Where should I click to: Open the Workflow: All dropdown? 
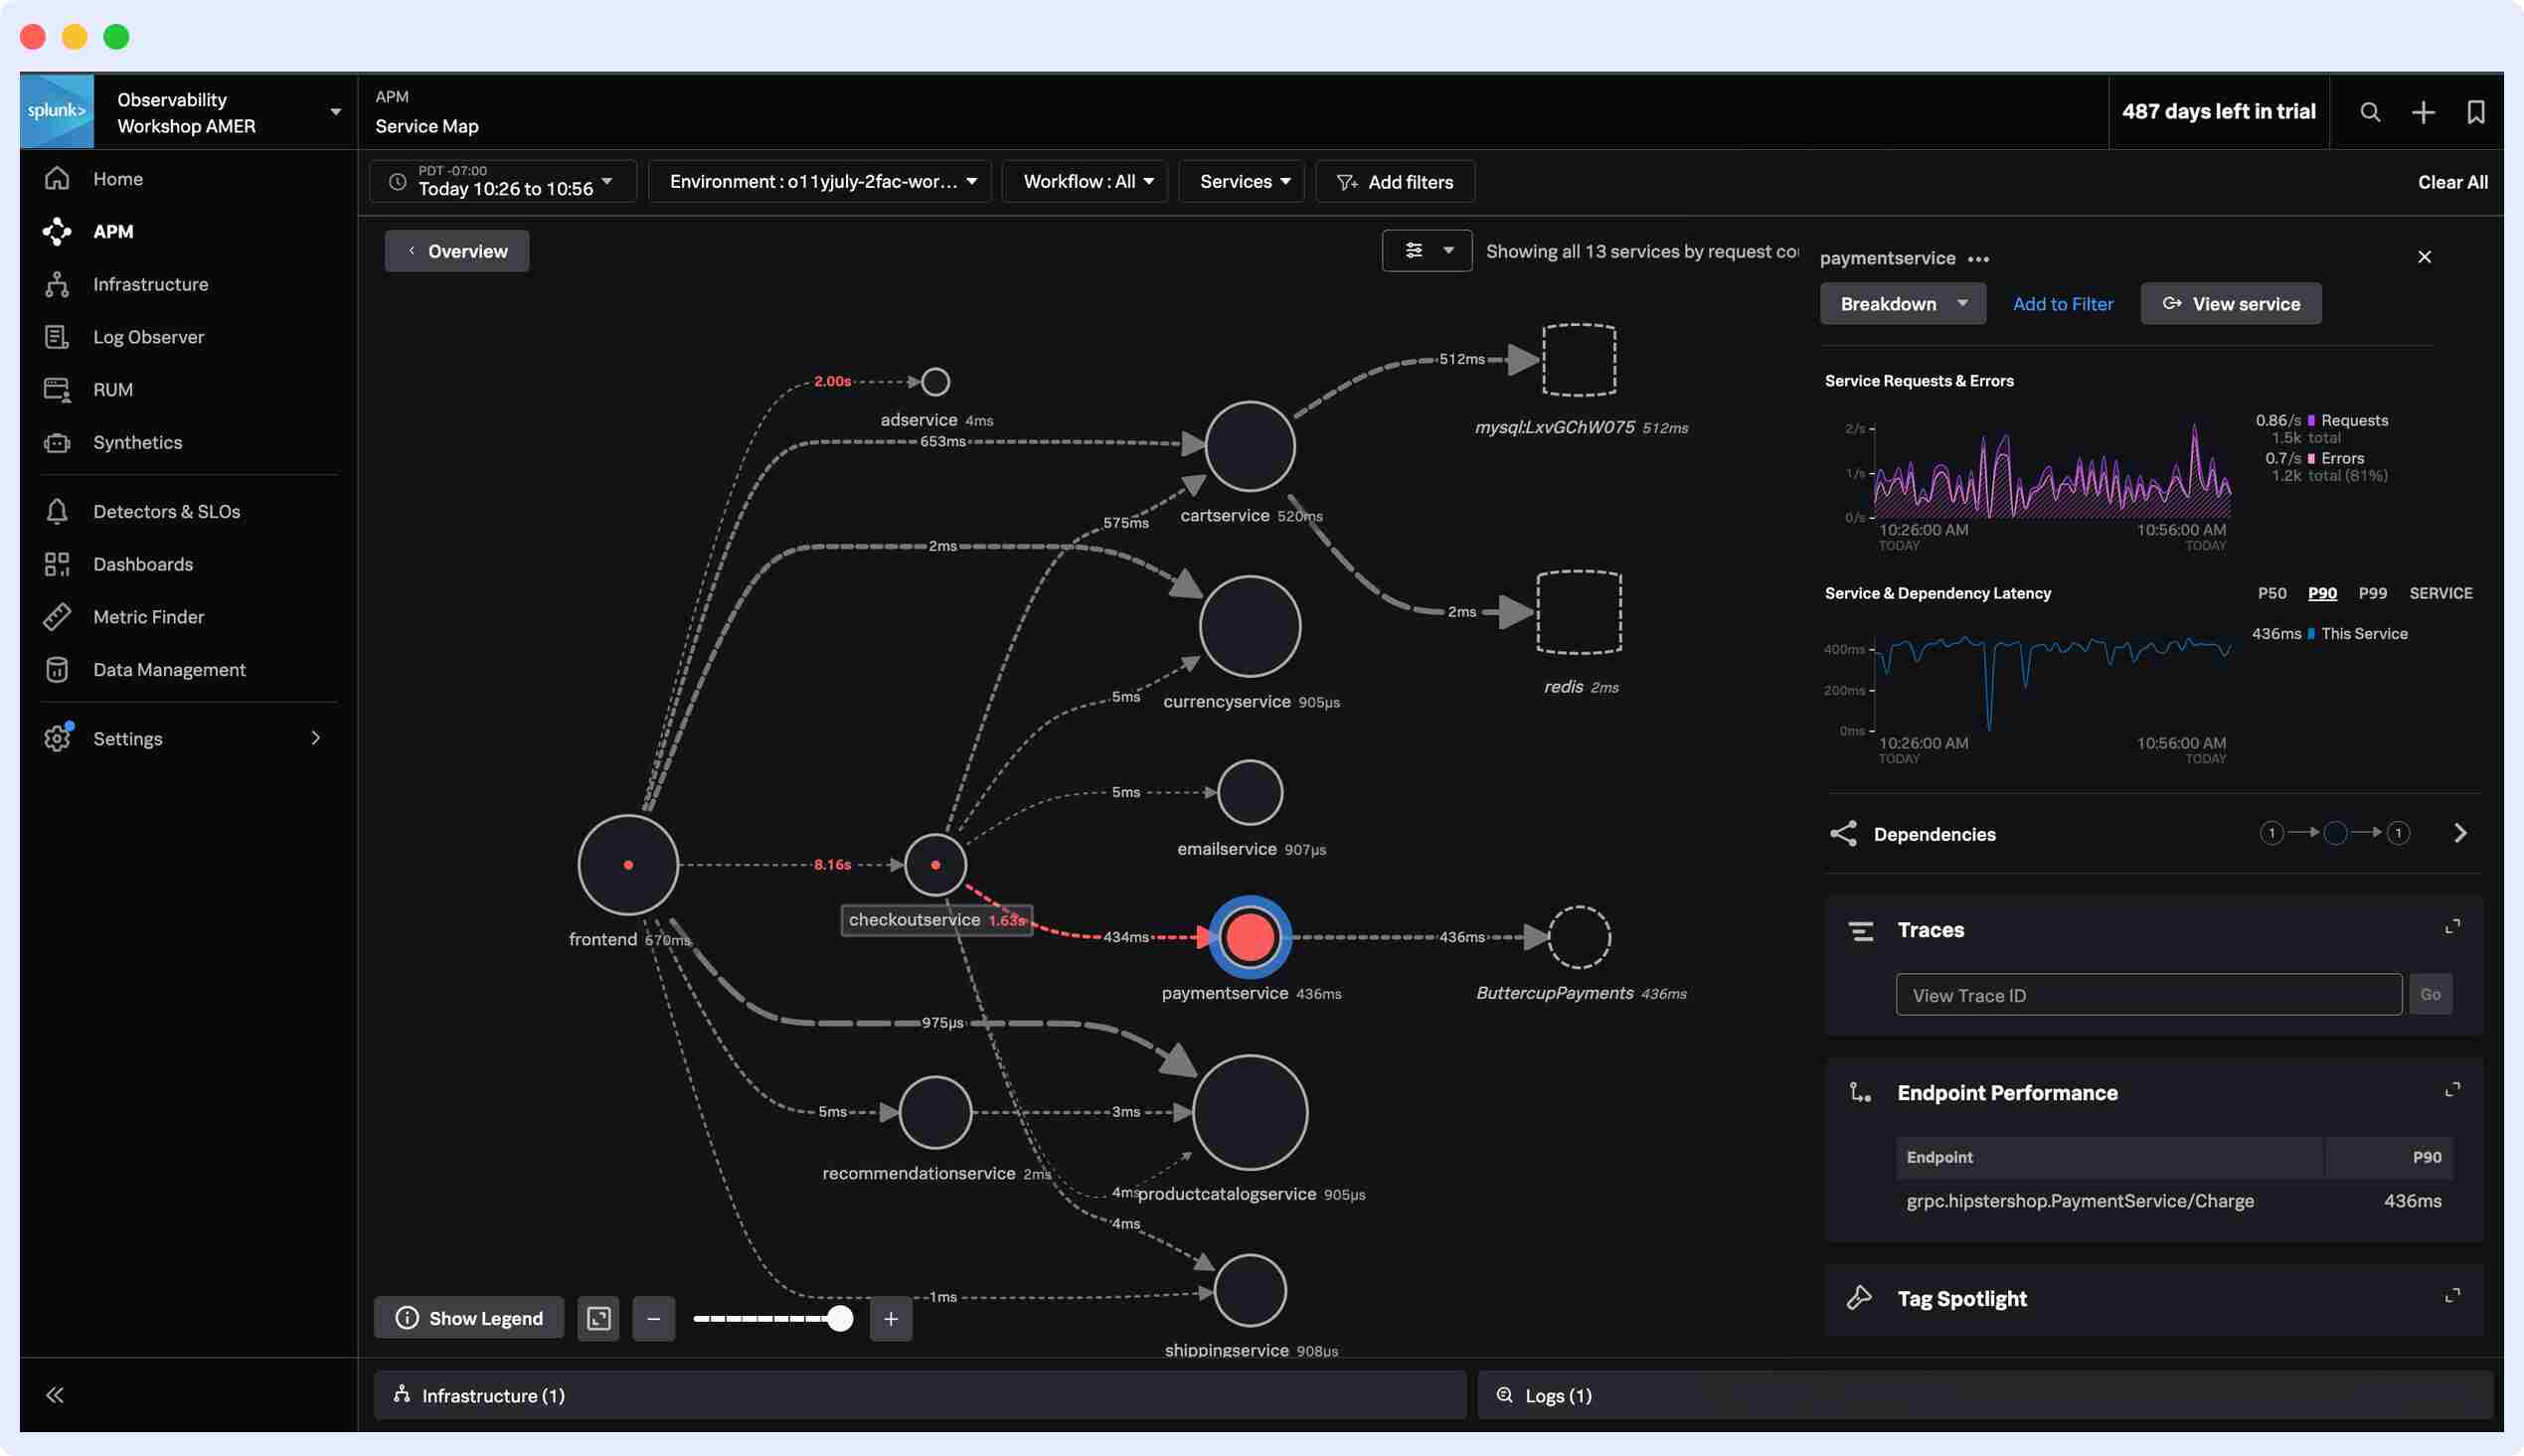1083,181
